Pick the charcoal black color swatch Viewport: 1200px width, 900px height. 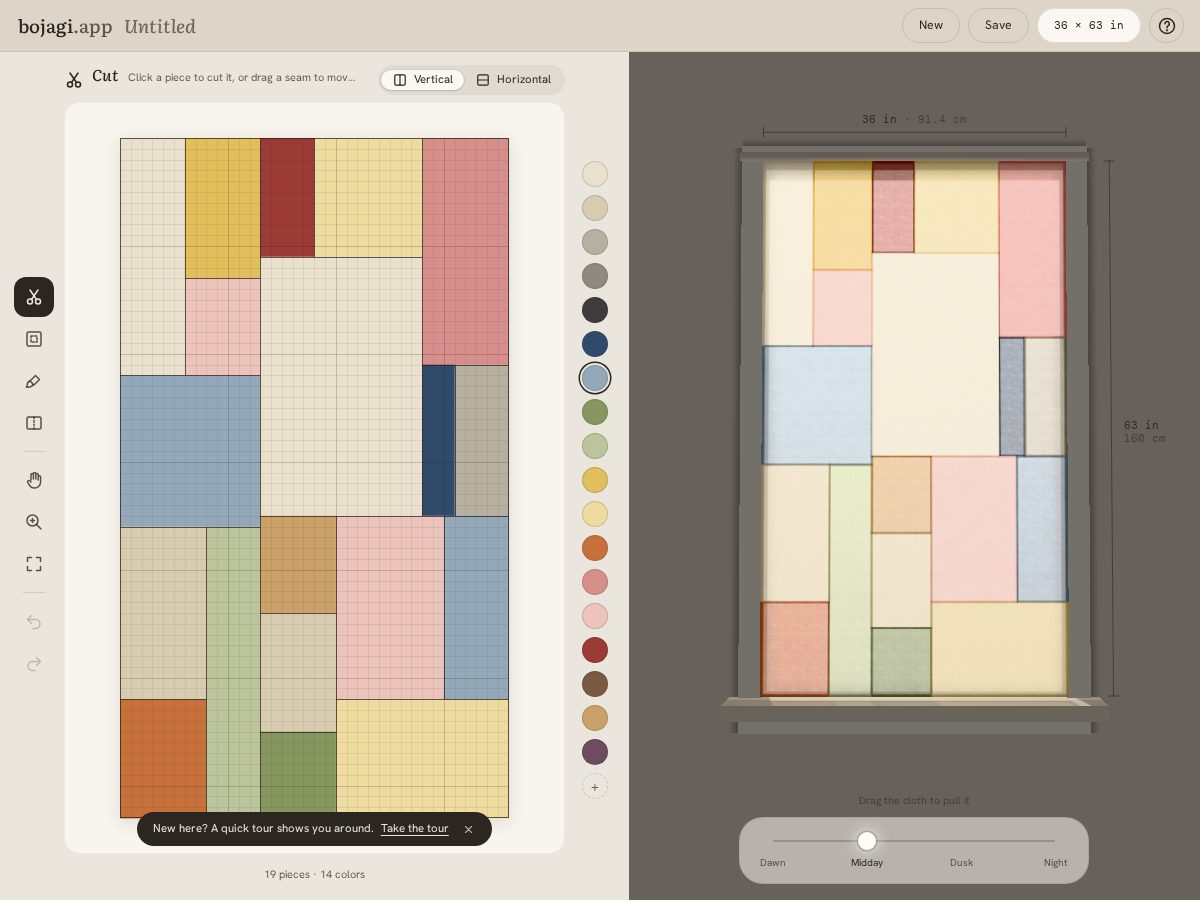click(595, 310)
